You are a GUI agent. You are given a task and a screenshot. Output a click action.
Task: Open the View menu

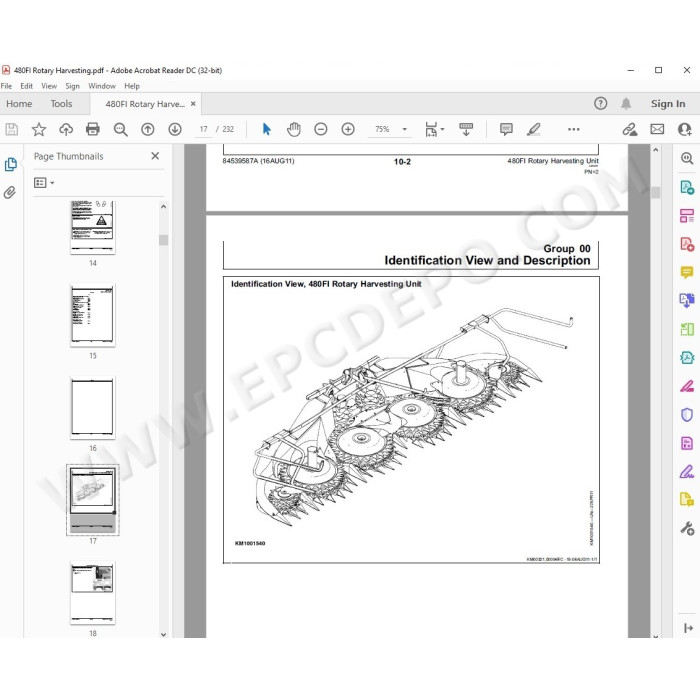click(x=49, y=86)
